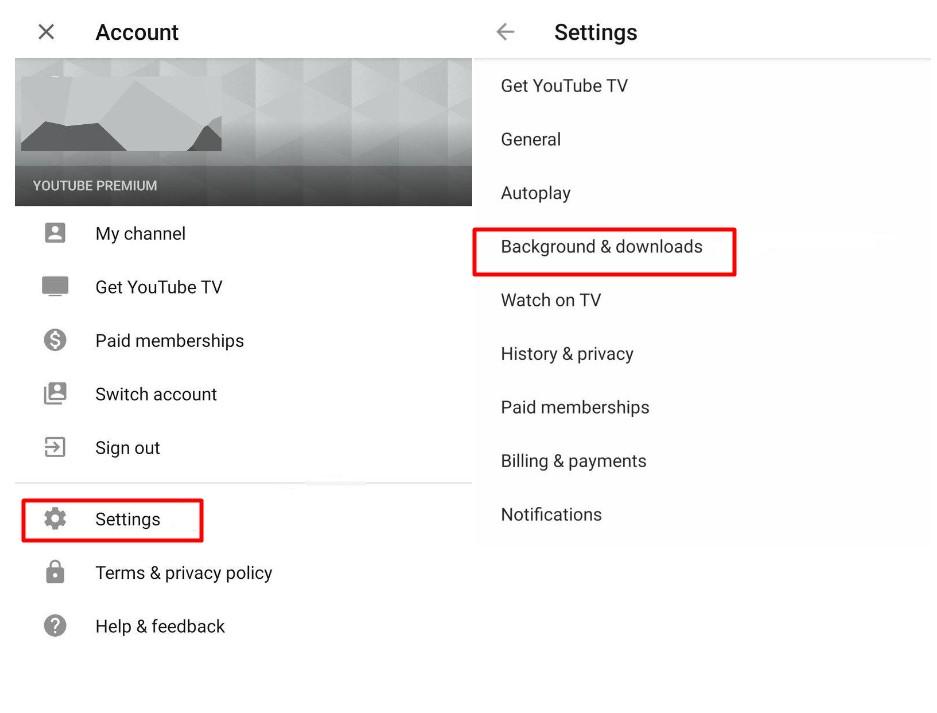Click the Paid memberships dollar icon

55,340
